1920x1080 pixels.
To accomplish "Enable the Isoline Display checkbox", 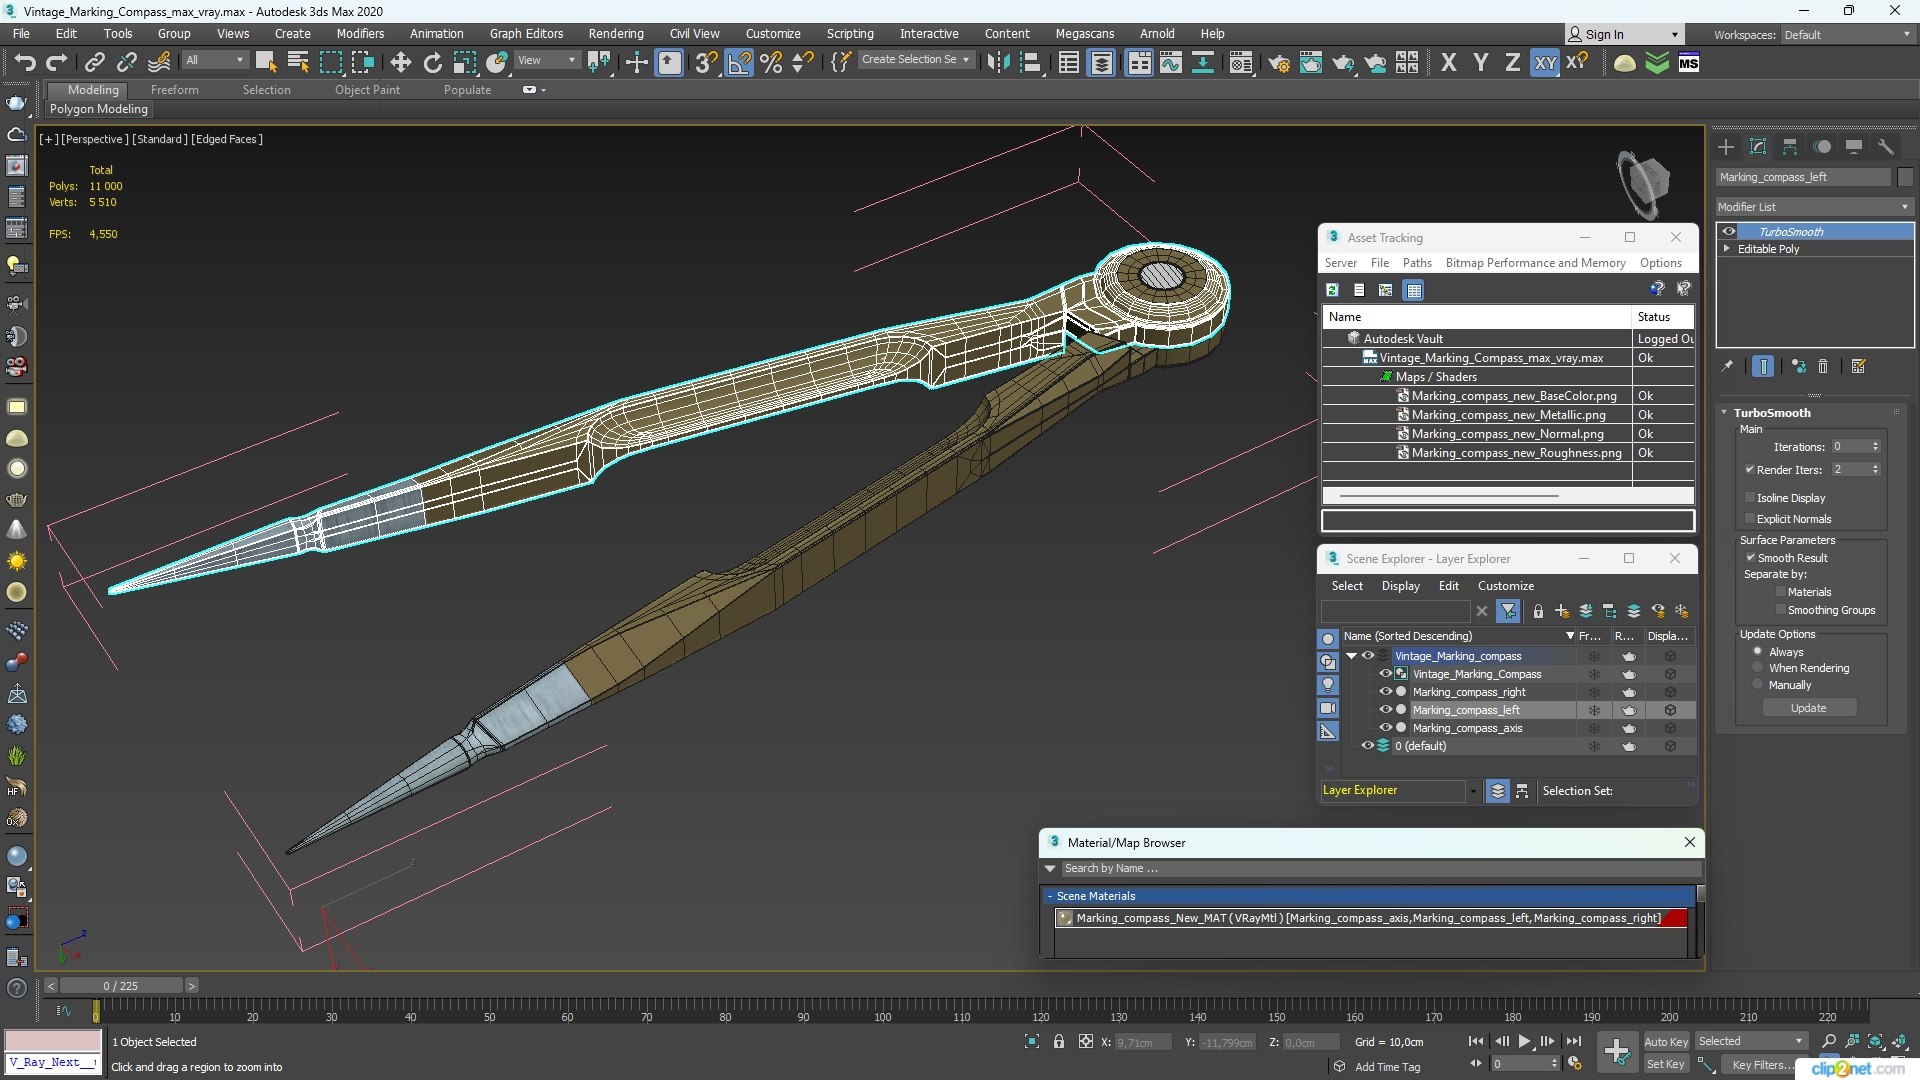I will point(1750,497).
